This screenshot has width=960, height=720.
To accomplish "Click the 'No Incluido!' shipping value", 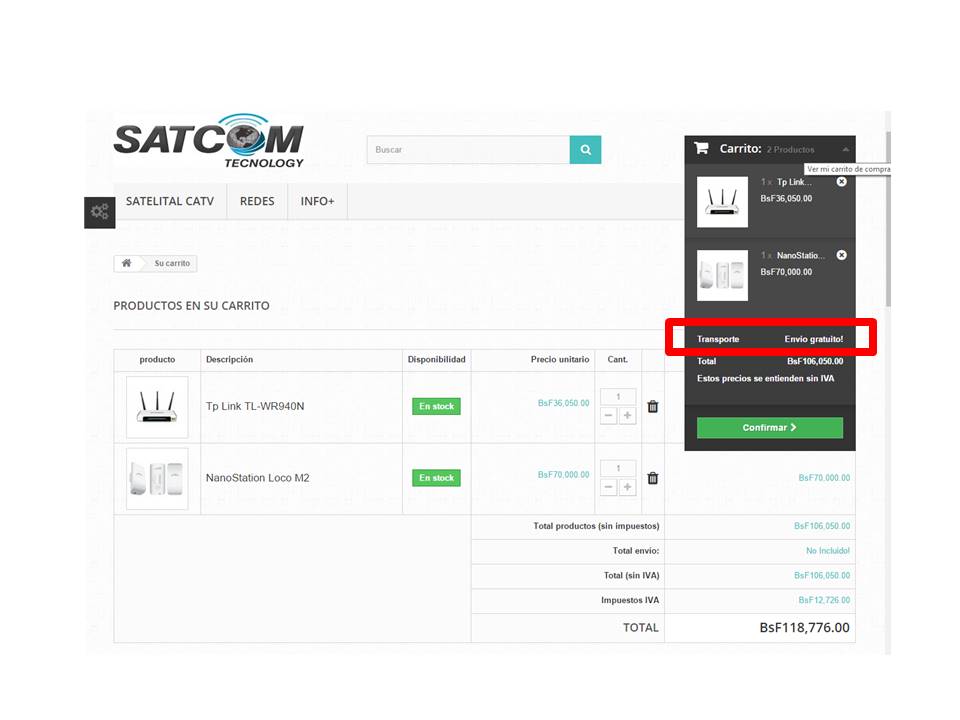I will pyautogui.click(x=828, y=551).
